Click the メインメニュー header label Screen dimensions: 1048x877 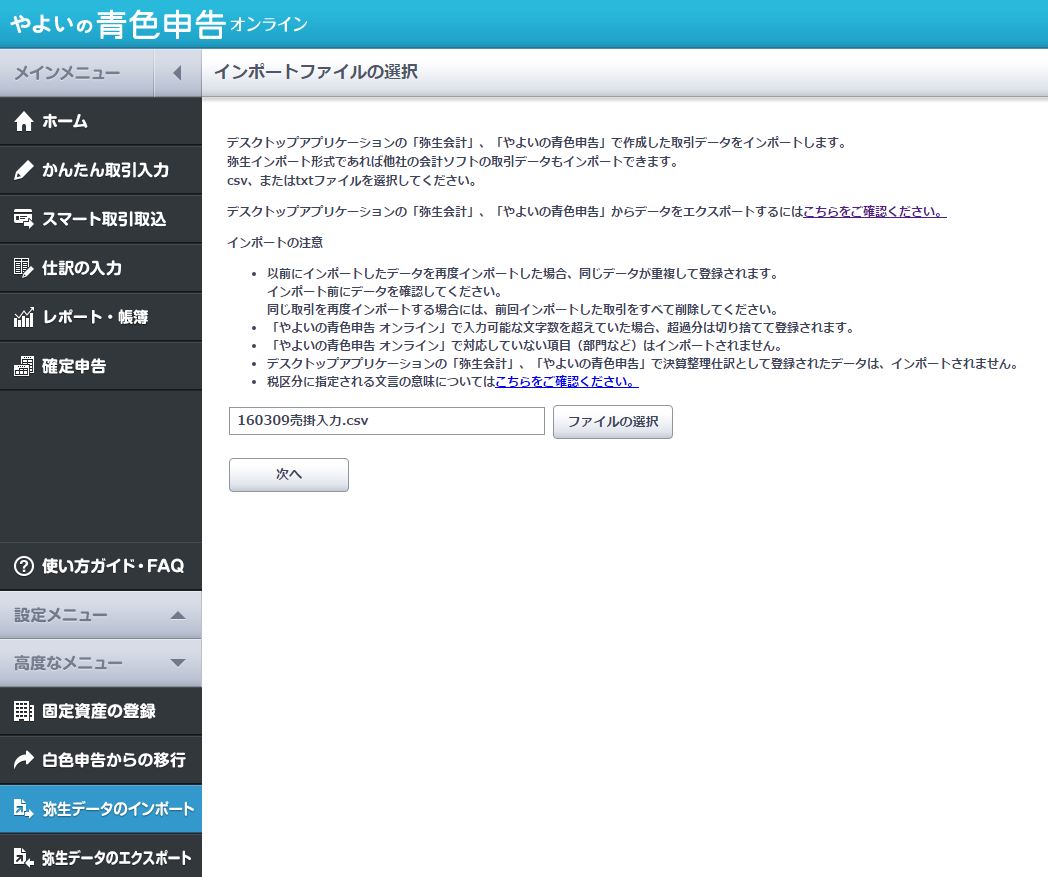pos(68,72)
